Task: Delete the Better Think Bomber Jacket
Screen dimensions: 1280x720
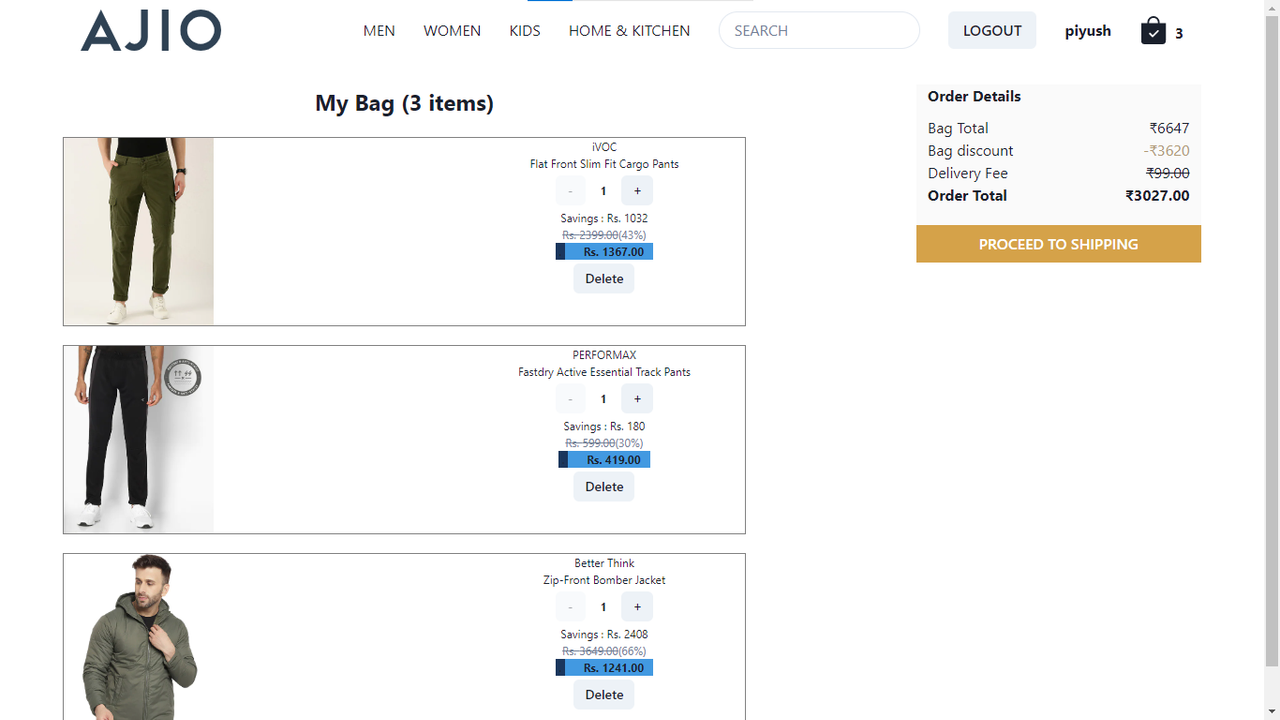Action: [x=604, y=695]
